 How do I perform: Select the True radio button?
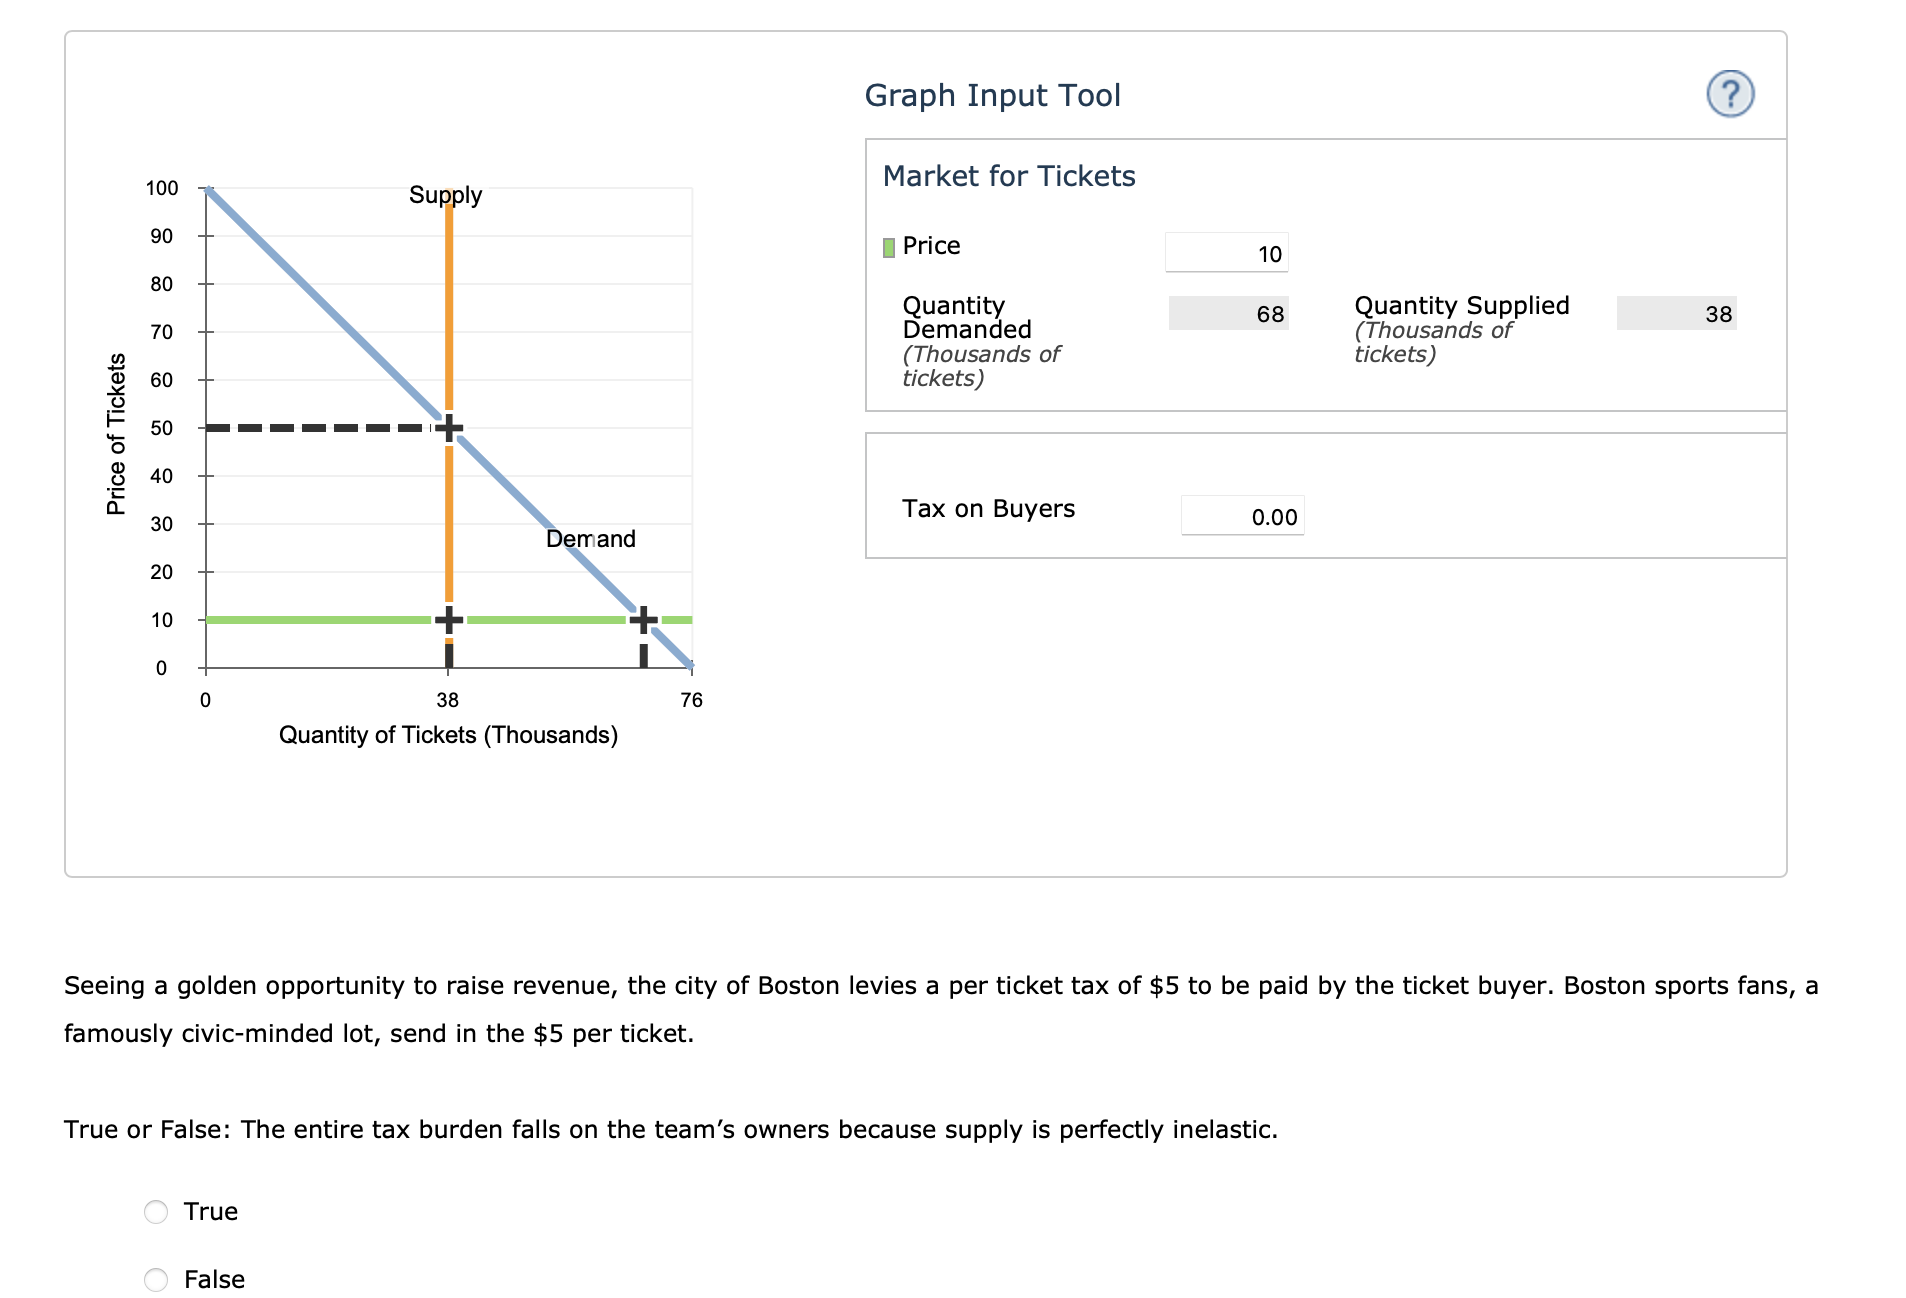point(156,1211)
